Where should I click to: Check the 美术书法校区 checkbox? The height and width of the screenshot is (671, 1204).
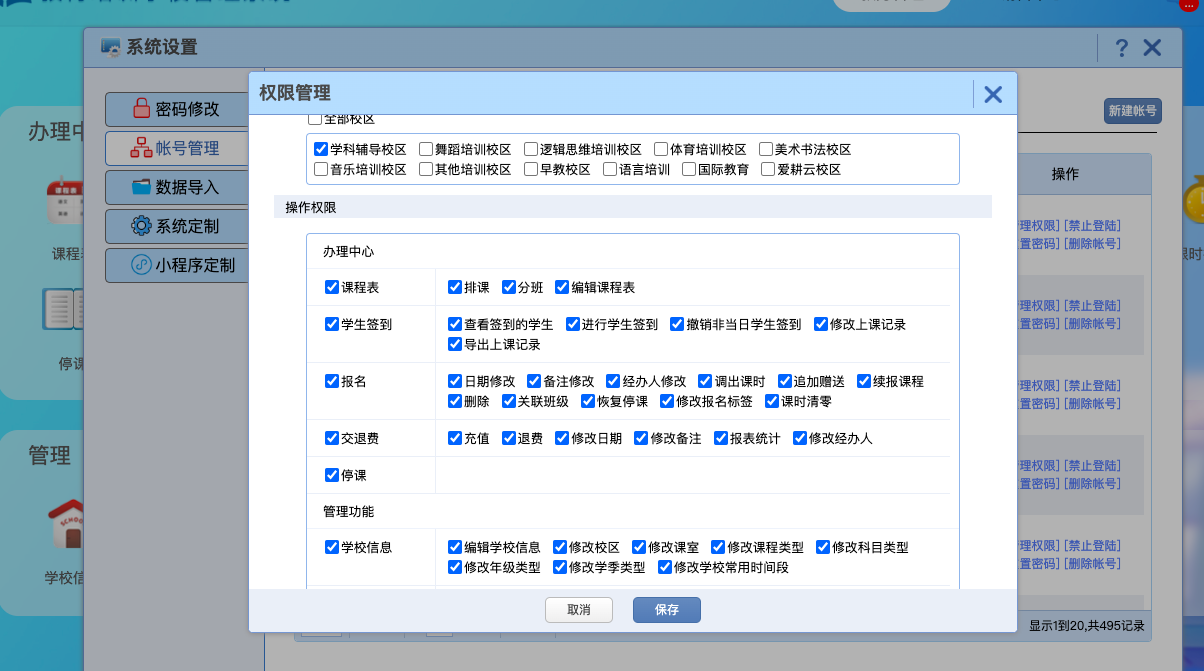(x=766, y=149)
